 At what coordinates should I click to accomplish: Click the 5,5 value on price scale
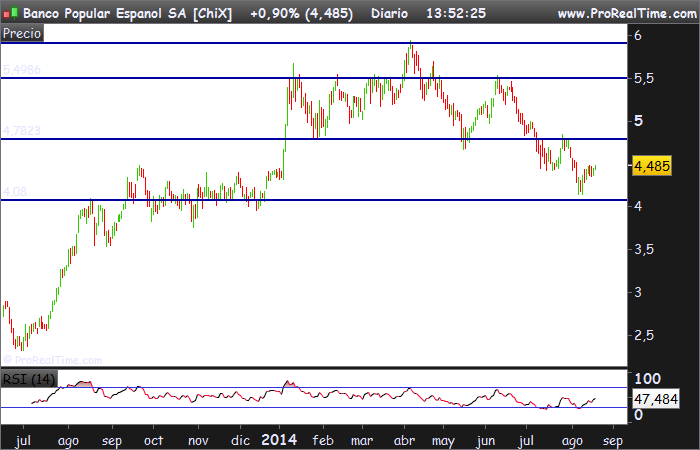(x=644, y=79)
